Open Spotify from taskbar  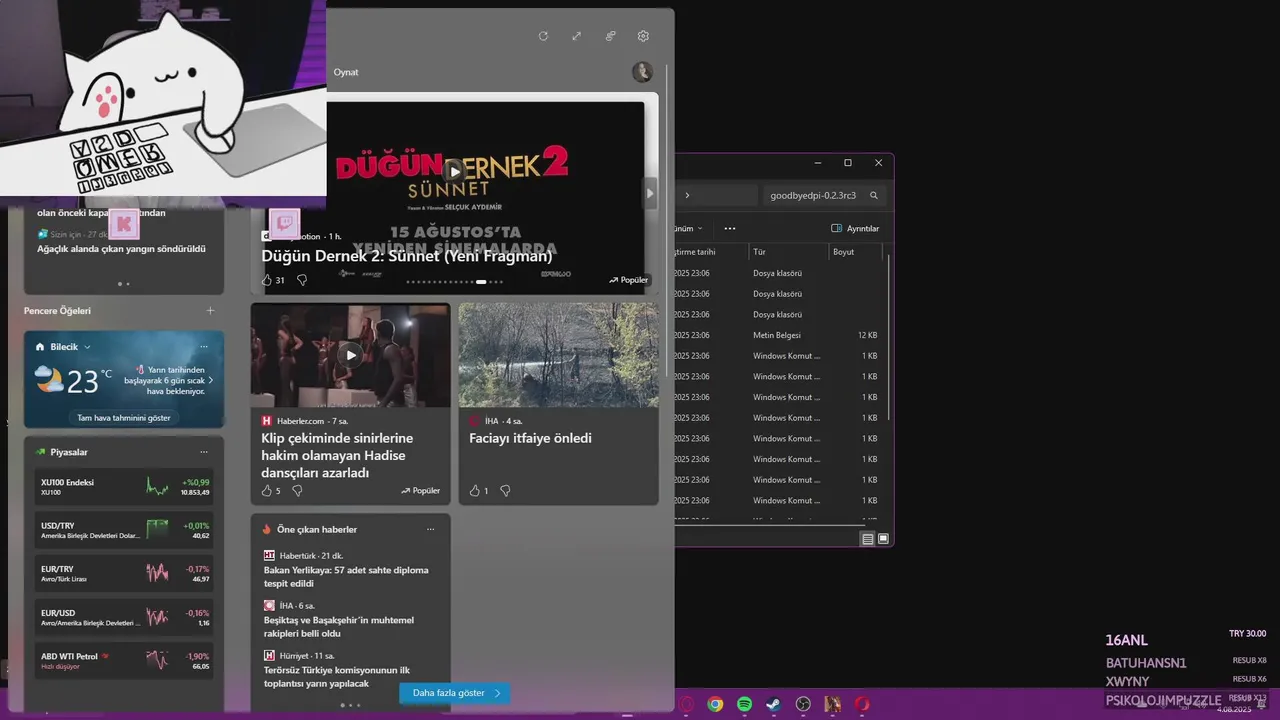click(x=744, y=704)
